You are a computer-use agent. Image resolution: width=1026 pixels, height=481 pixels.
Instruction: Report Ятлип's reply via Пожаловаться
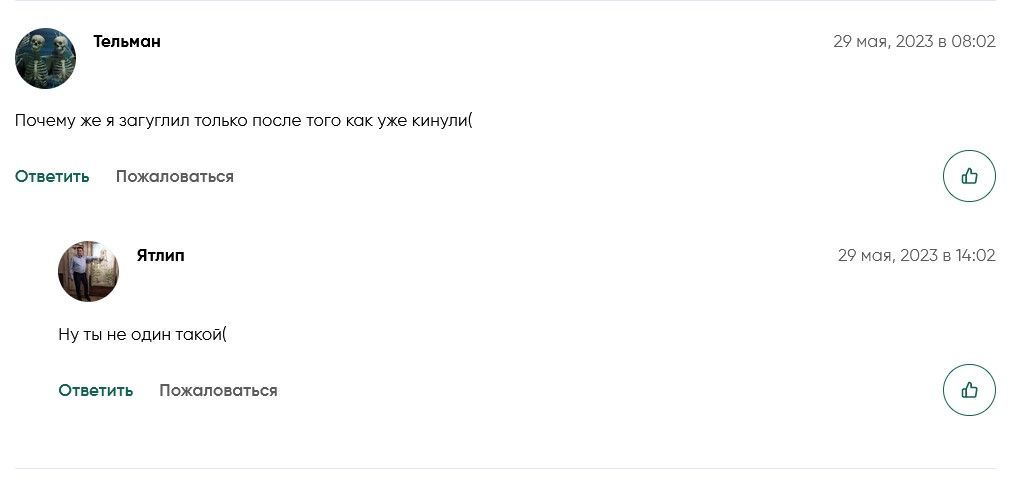pyautogui.click(x=219, y=391)
